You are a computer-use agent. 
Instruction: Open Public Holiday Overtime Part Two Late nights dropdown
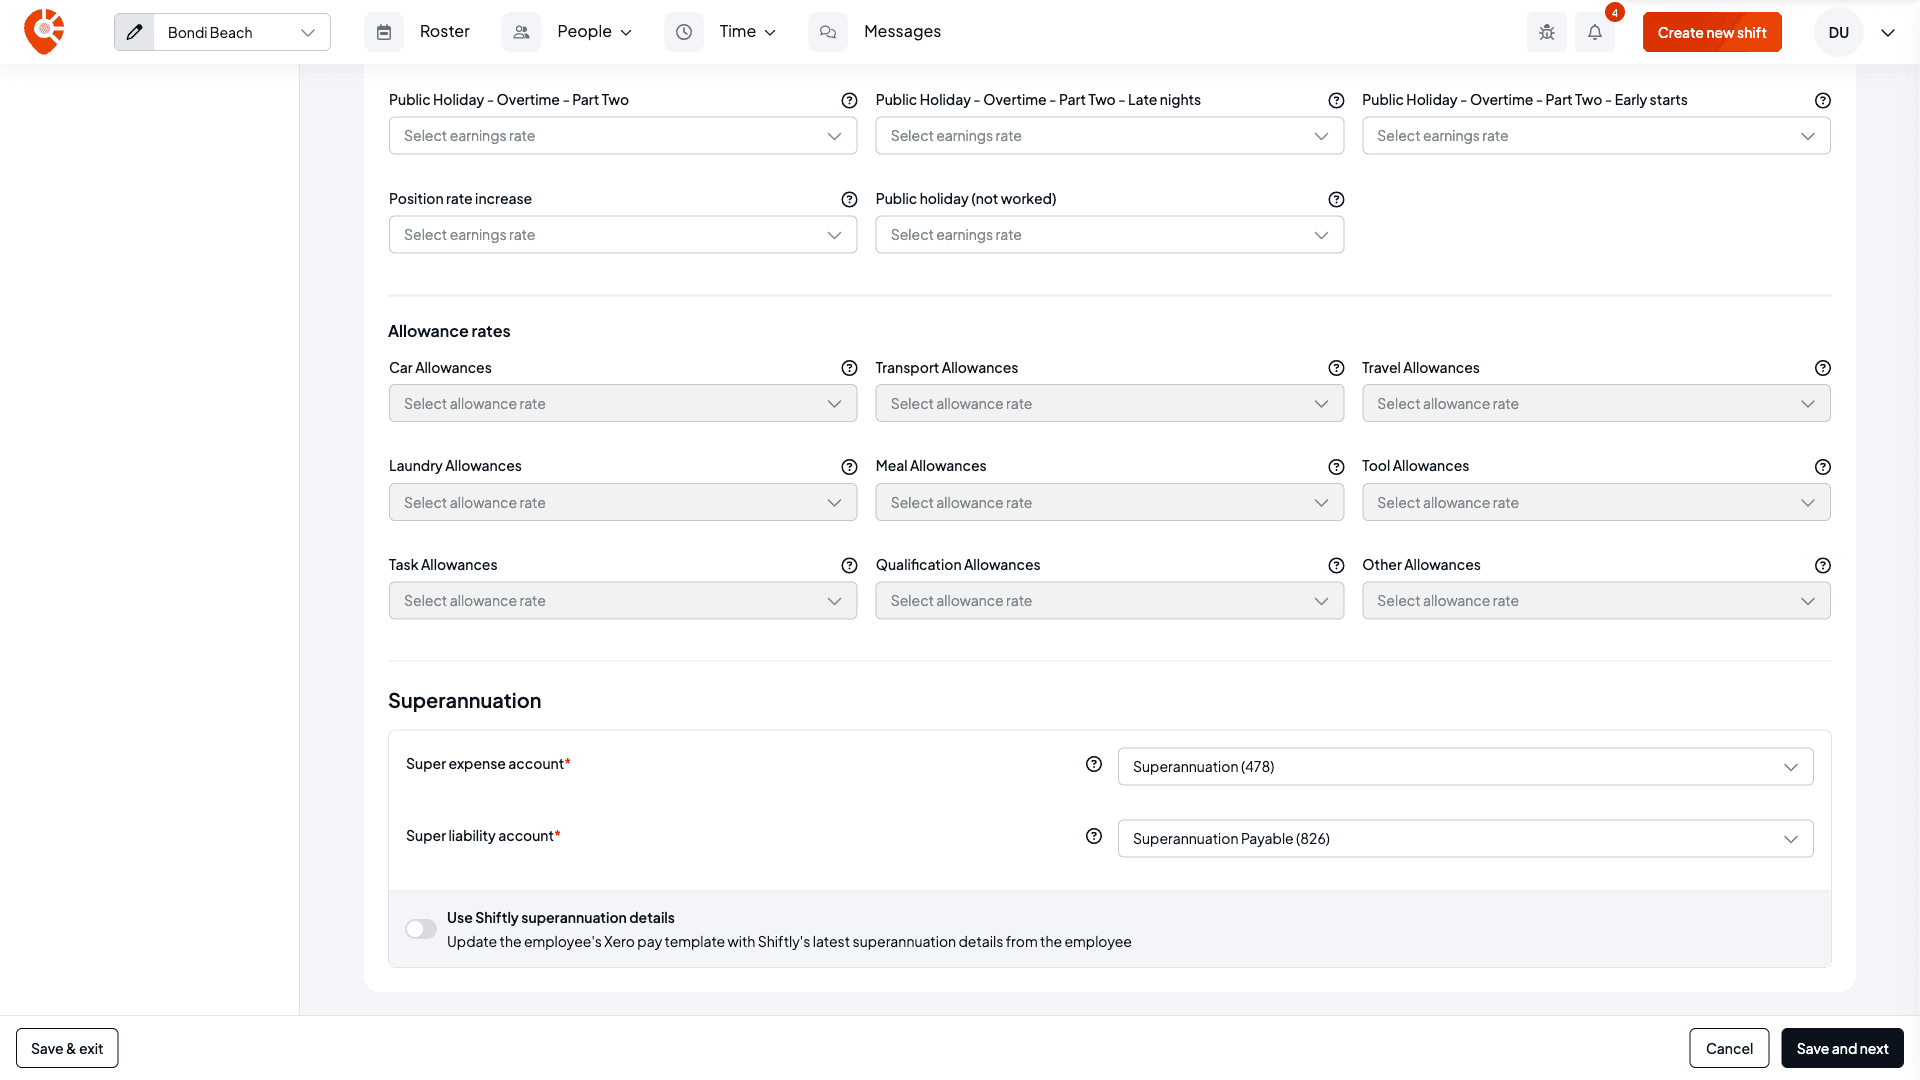pos(1110,136)
